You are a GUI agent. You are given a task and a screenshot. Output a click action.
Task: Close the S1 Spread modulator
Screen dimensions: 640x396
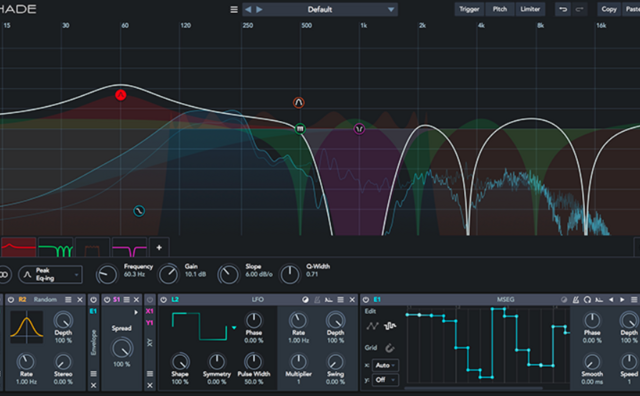tap(137, 300)
